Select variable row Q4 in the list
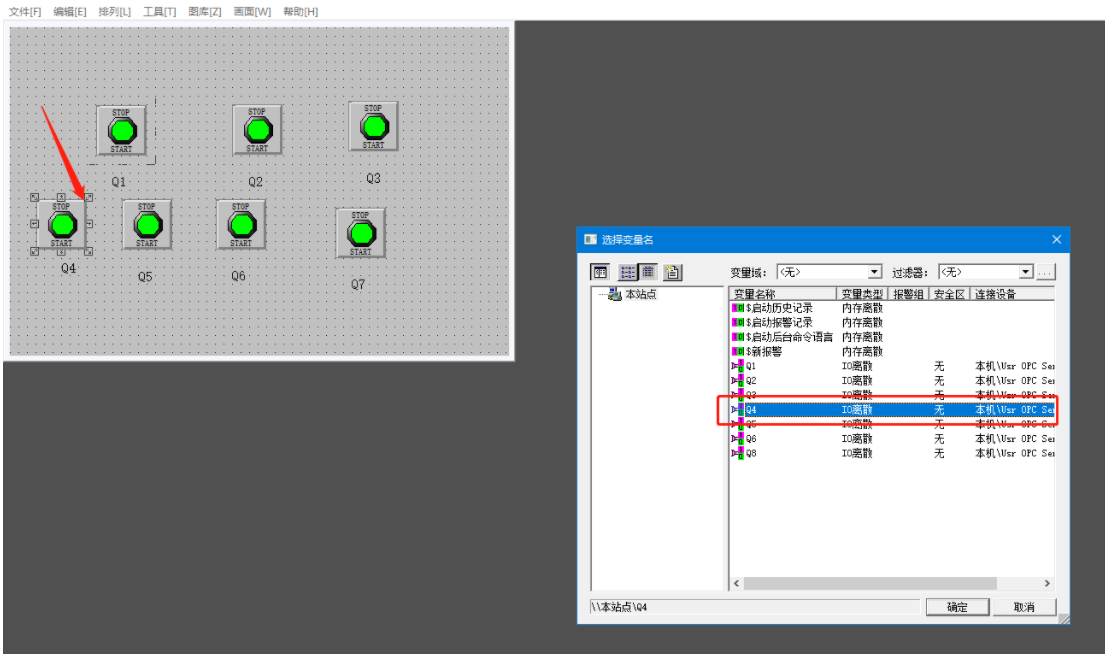 [892, 409]
